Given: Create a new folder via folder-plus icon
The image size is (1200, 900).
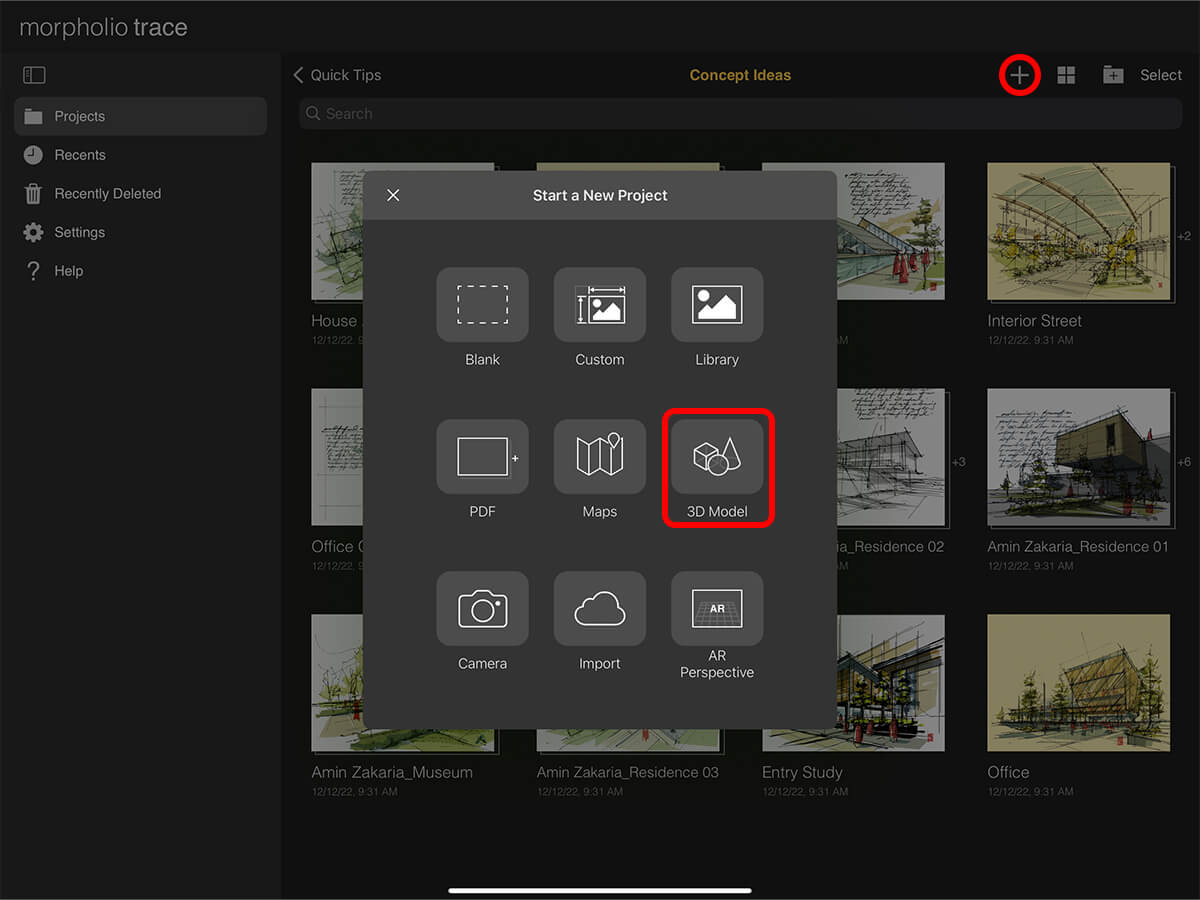Looking at the screenshot, I should 1113,76.
